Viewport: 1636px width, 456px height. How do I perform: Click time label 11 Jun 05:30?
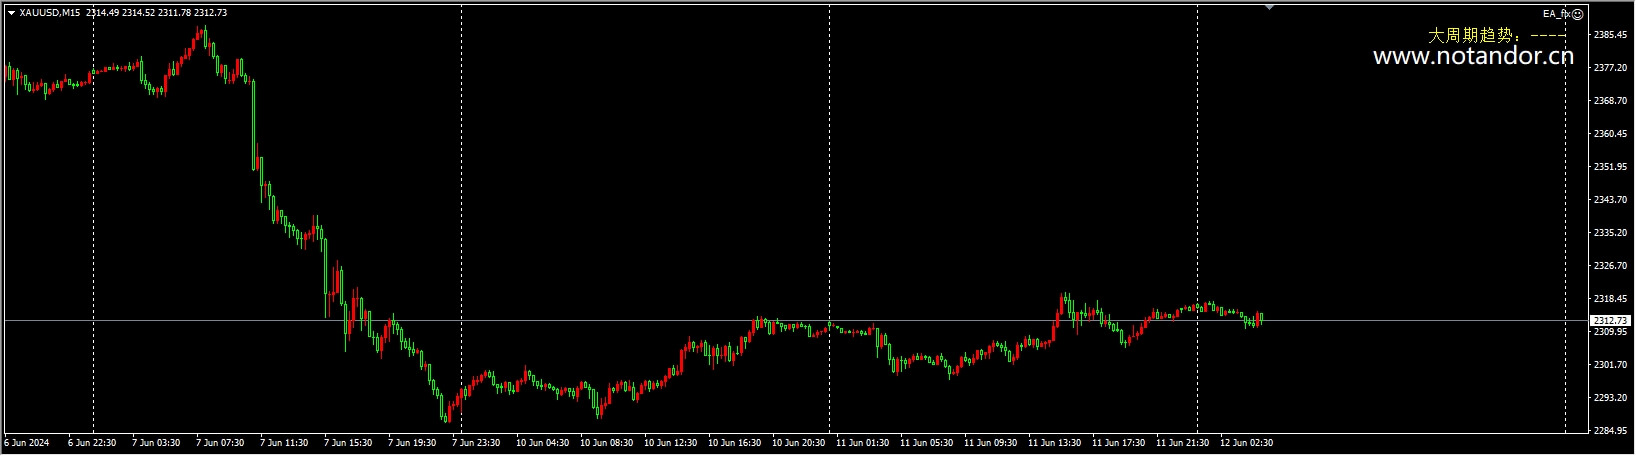[926, 442]
